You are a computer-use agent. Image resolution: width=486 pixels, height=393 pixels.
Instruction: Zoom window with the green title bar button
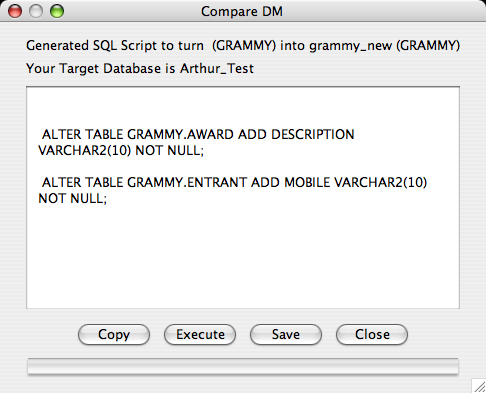57,11
